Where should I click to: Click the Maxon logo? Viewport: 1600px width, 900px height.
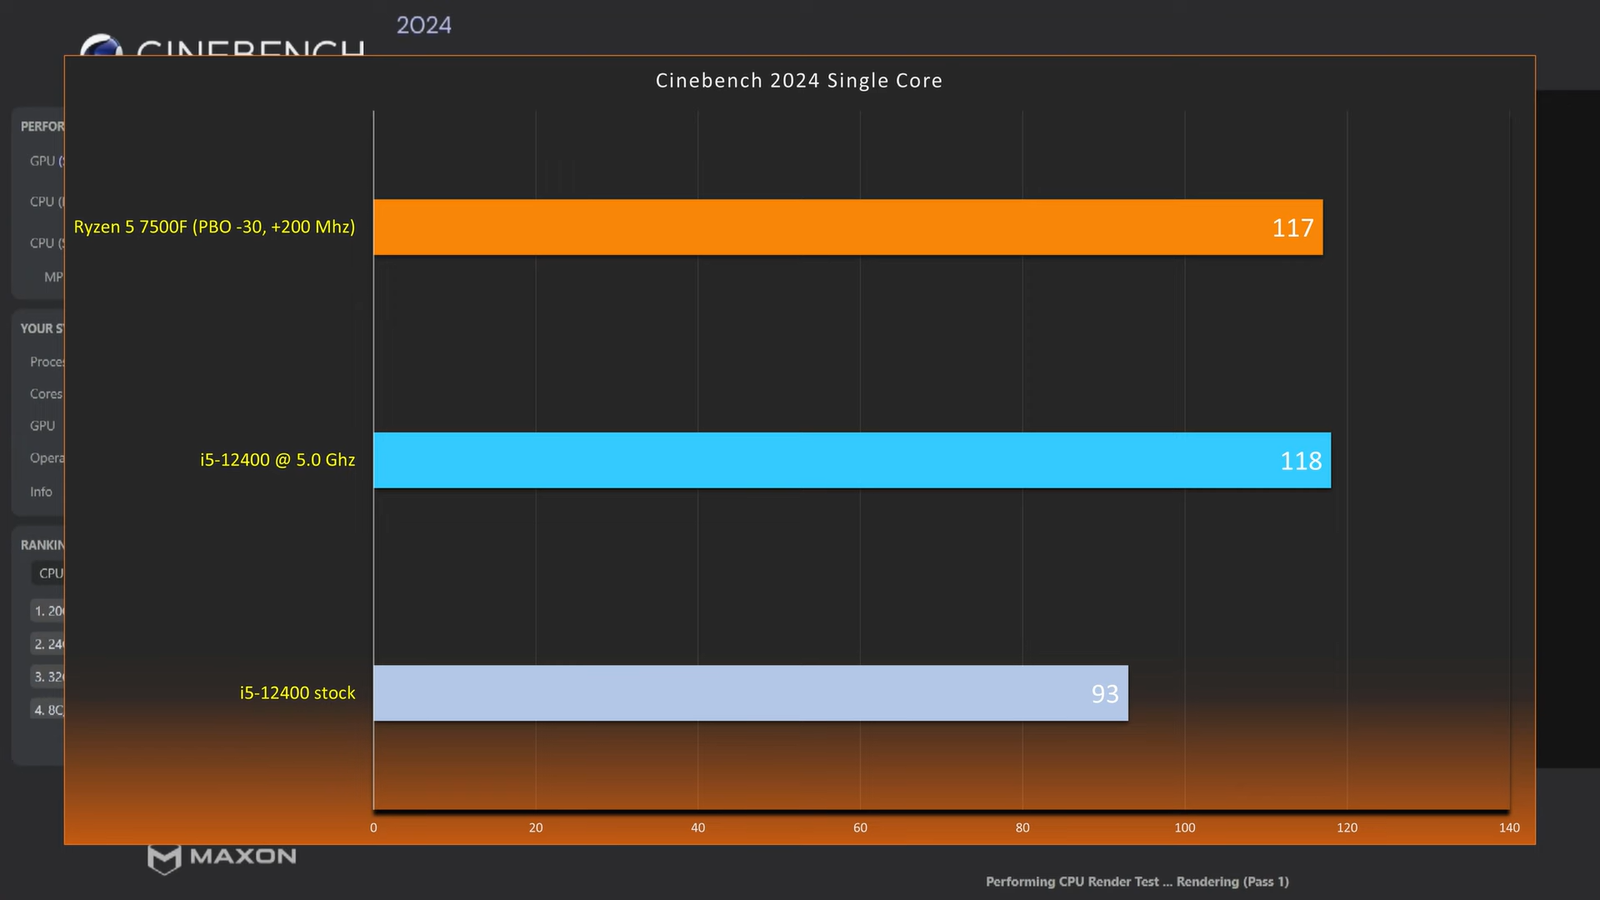tap(222, 857)
